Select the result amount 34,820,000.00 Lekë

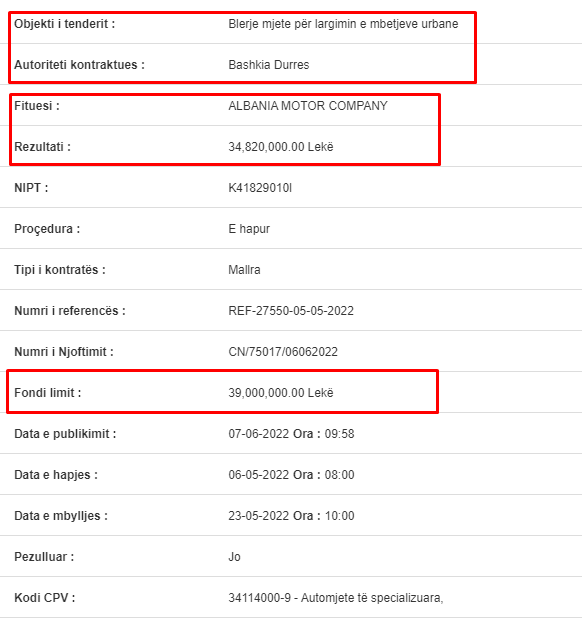coord(281,147)
